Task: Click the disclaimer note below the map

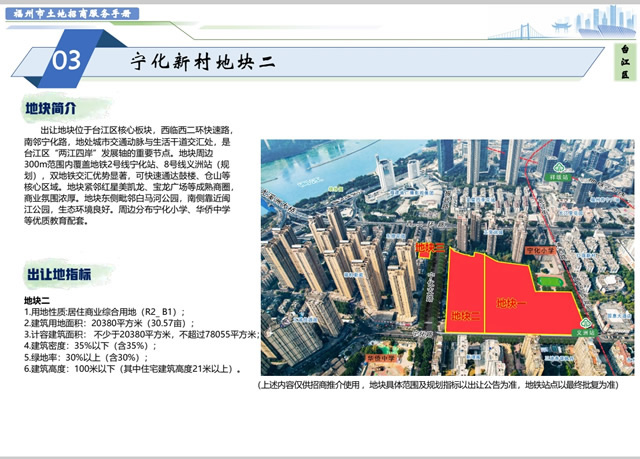Action: click(438, 385)
